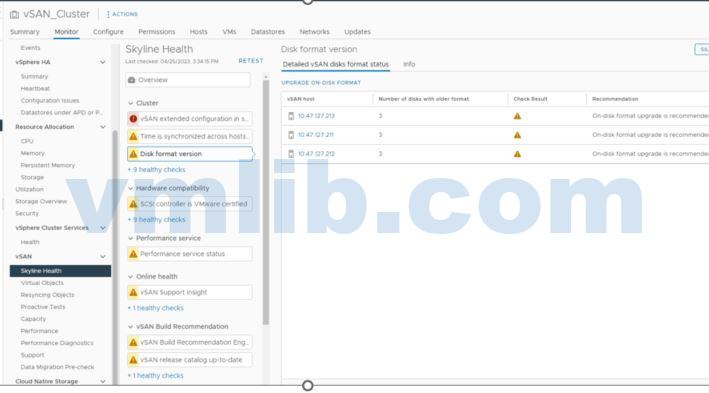
Task: Click warning icon for vSAN Support Insight
Action: [133, 293]
